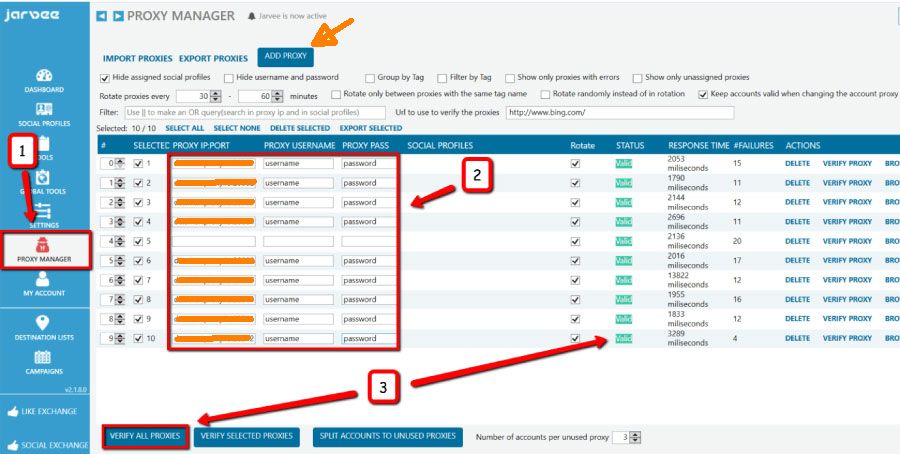Click the 13822 milliseconds response time
Screen dimensions: 900x454
[688, 280]
